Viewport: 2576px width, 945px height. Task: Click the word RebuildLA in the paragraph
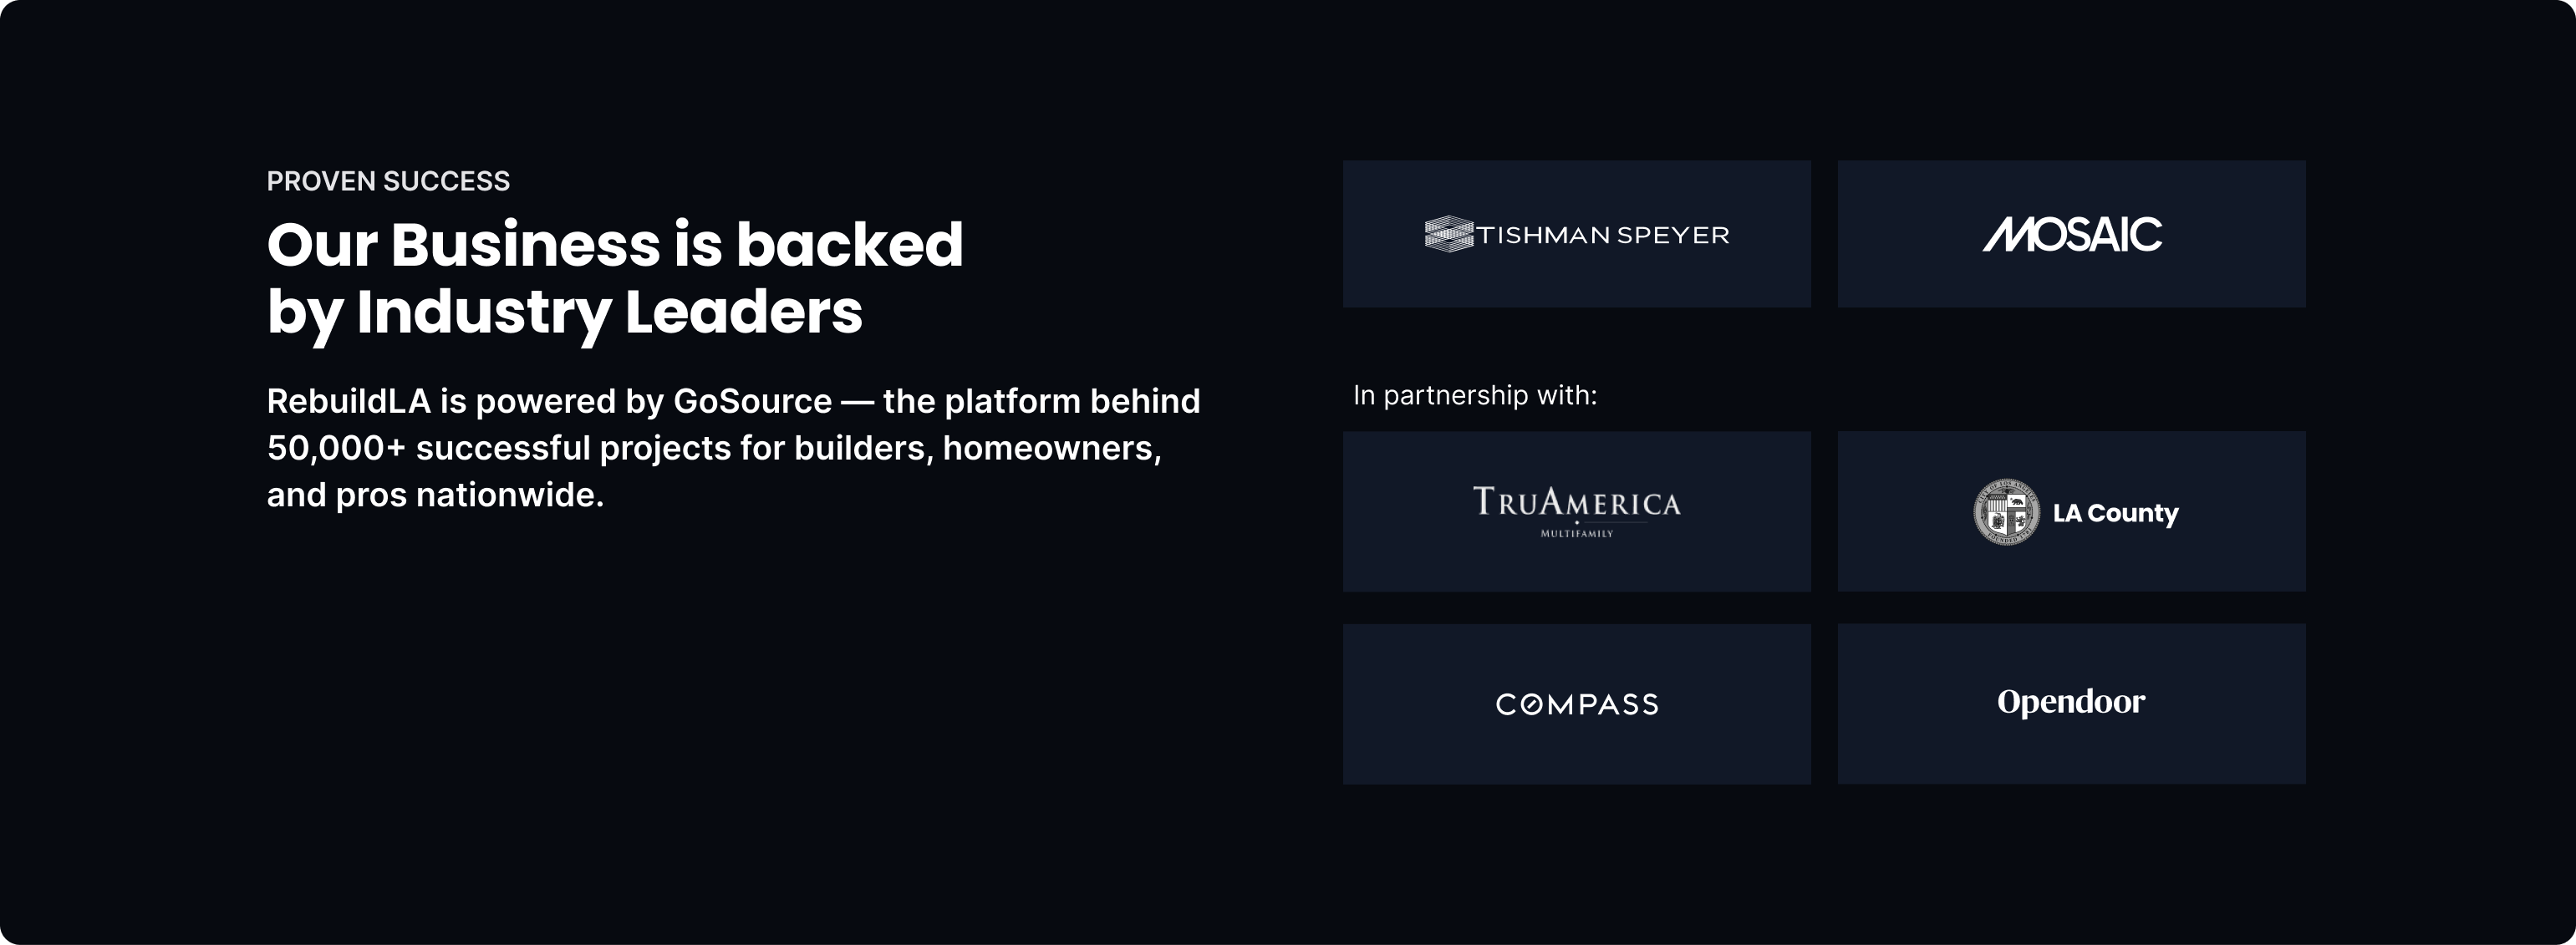[x=349, y=401]
